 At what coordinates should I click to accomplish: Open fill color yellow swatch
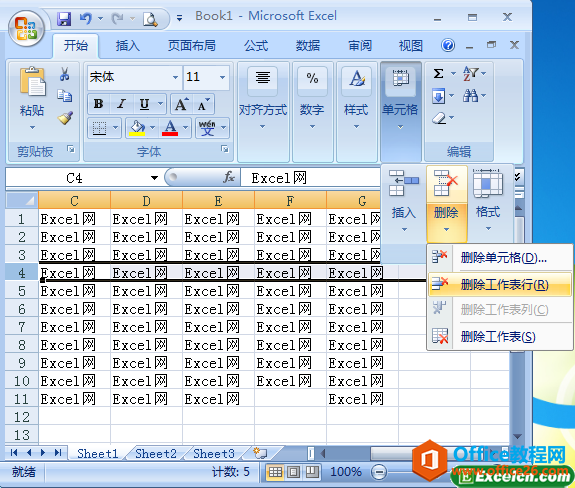(x=137, y=128)
